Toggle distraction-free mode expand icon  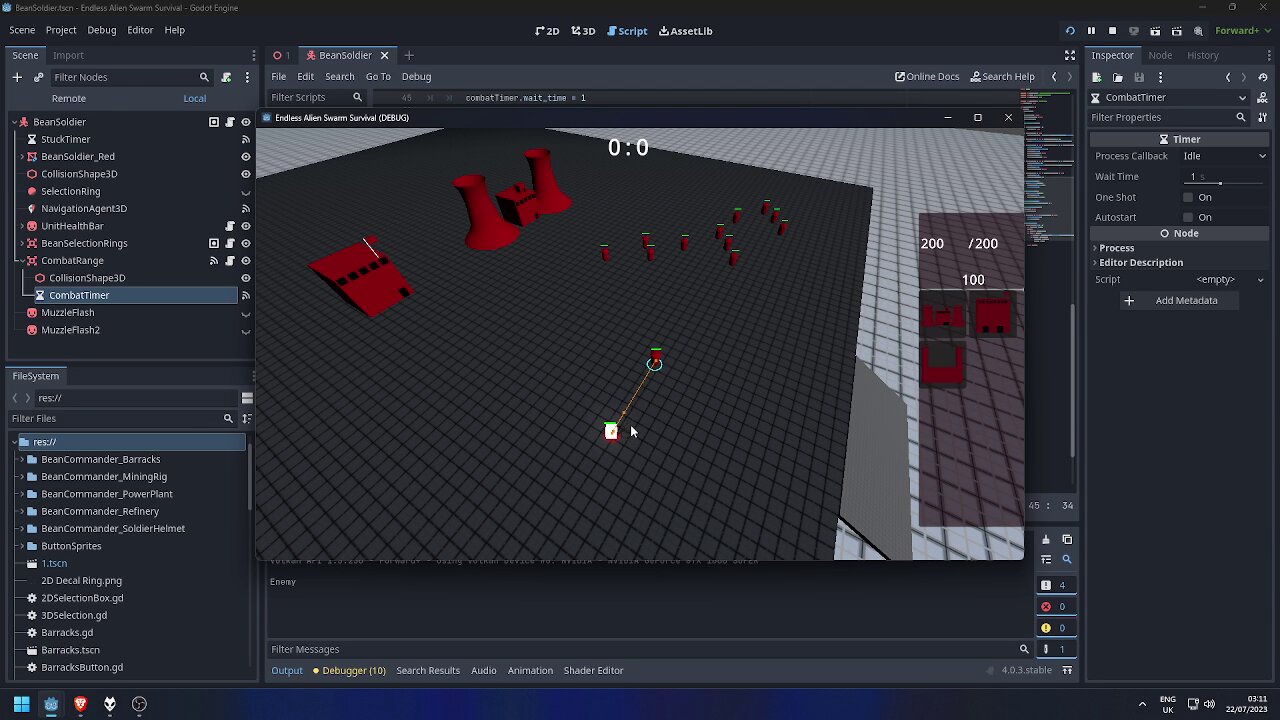(1070, 55)
